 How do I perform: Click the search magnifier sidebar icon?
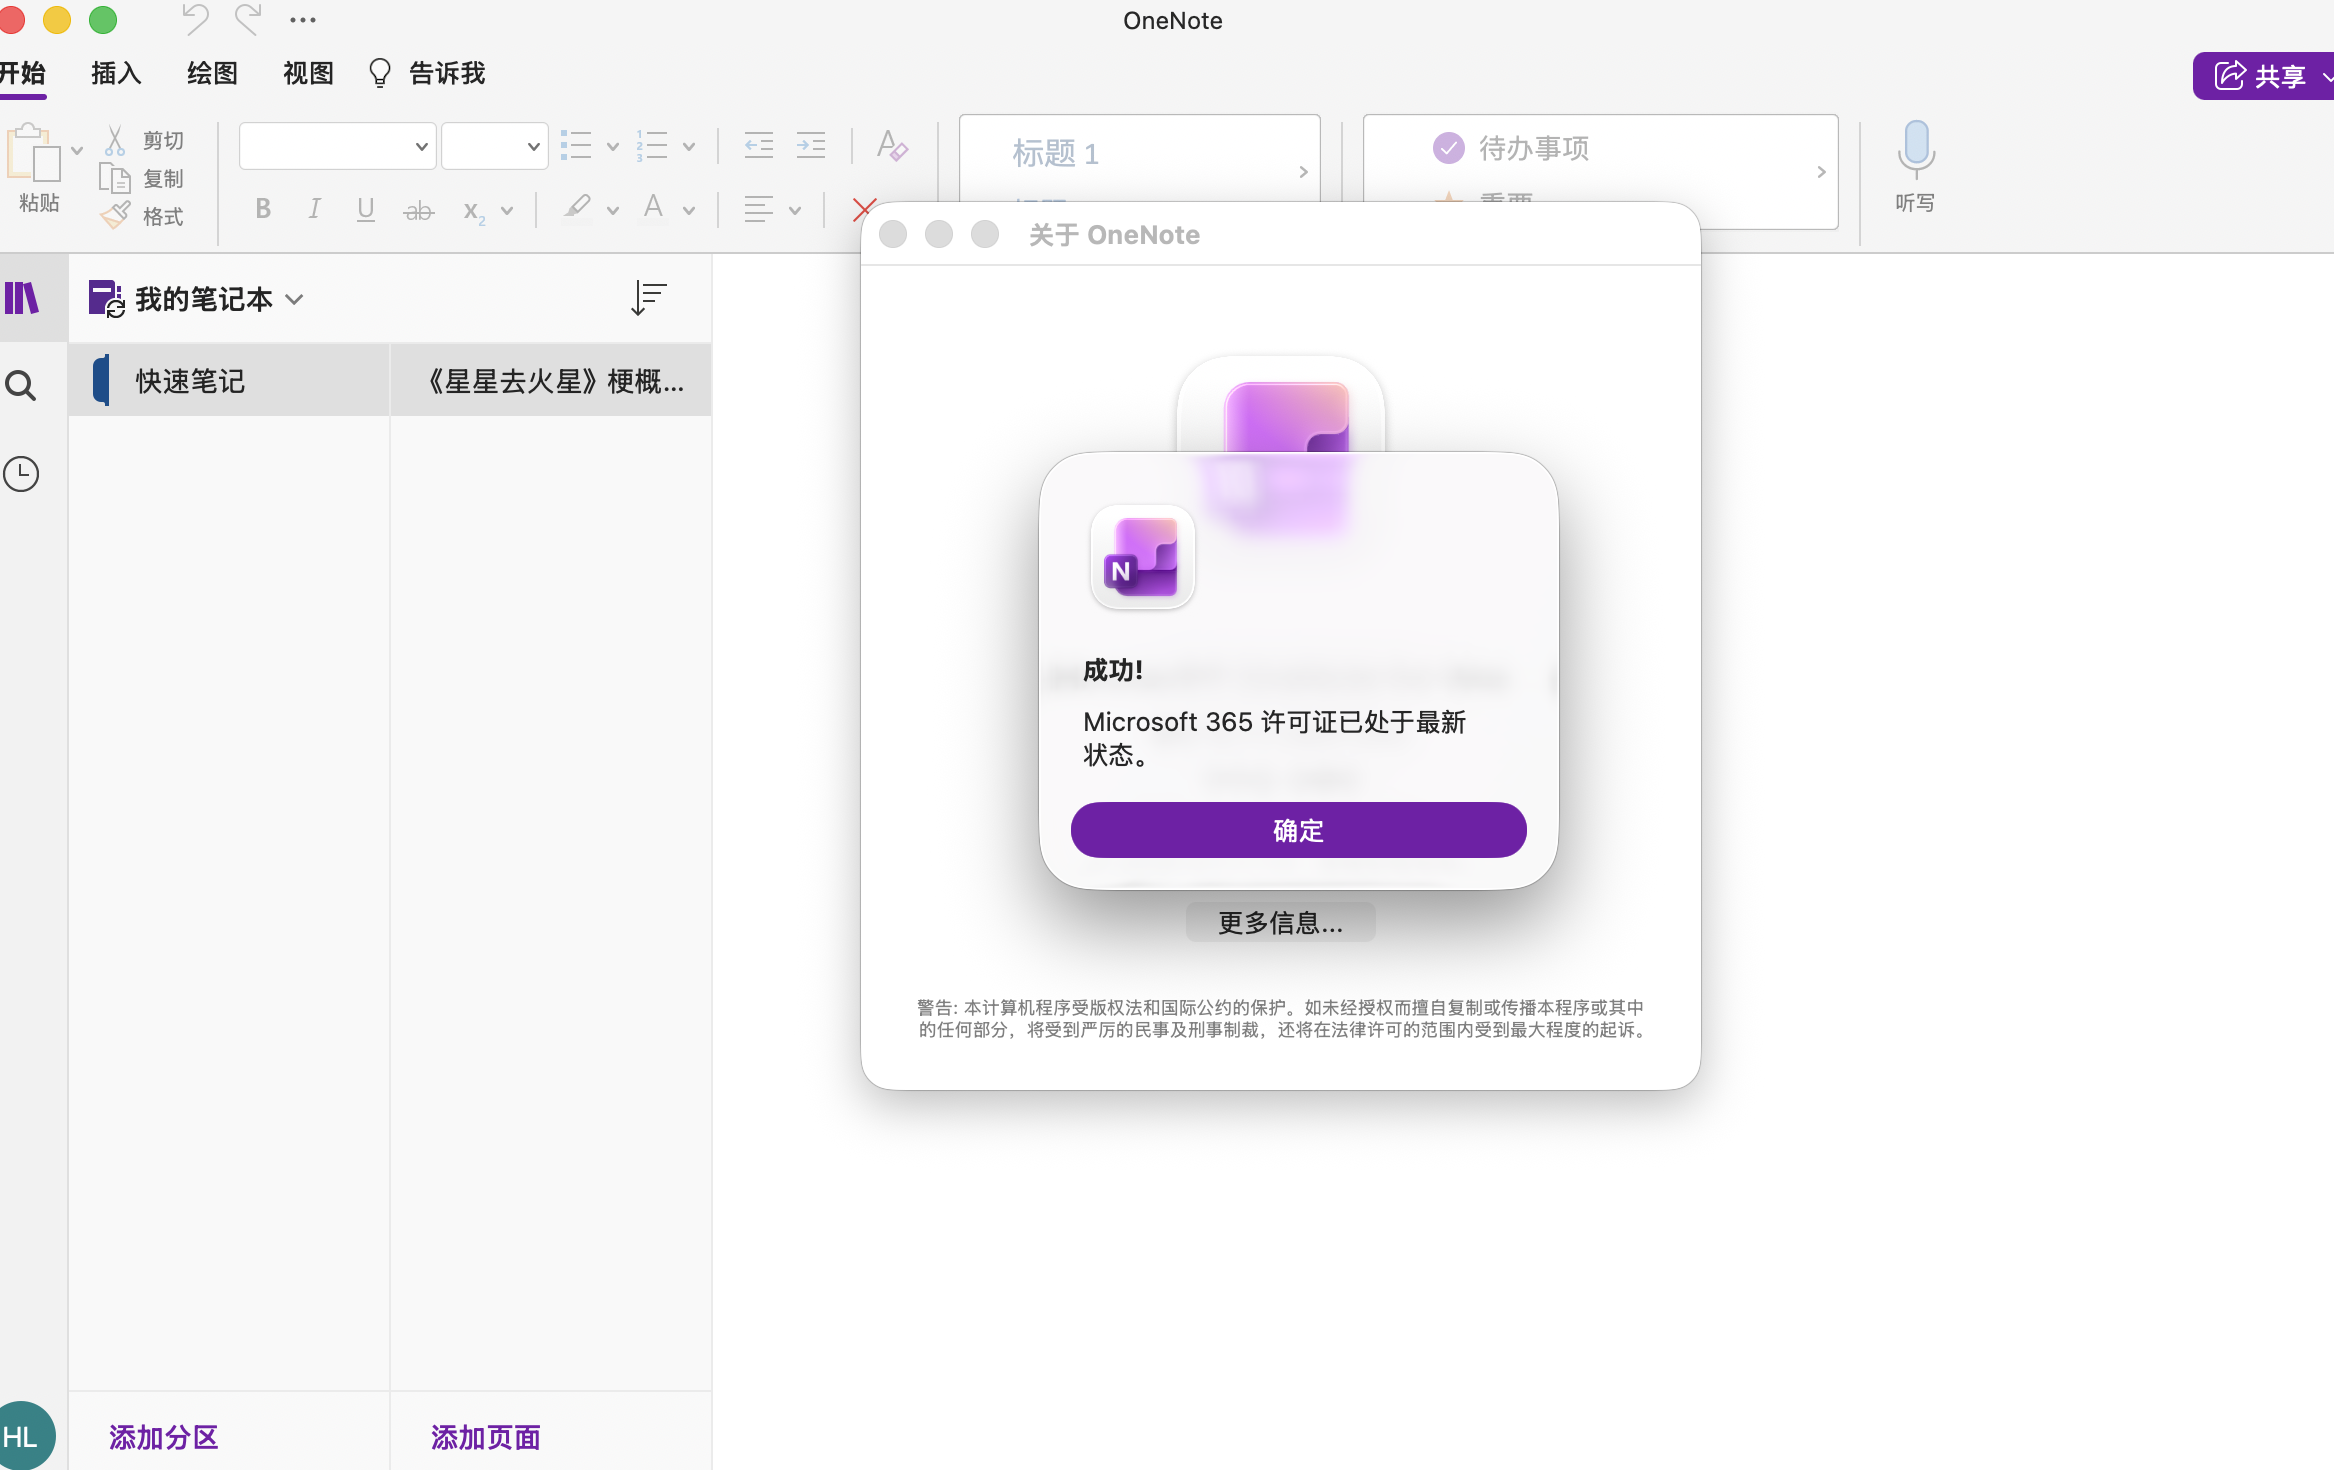[x=21, y=385]
